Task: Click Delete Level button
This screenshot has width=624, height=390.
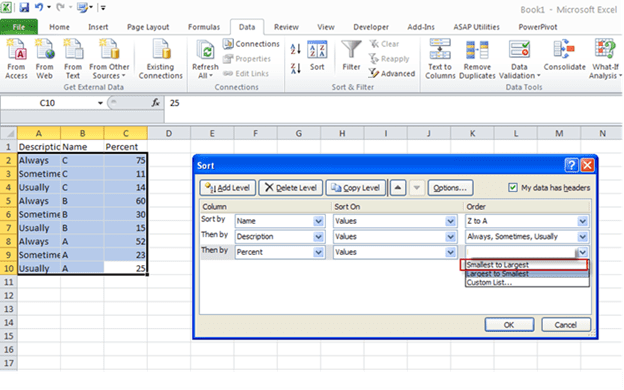Action: coord(291,188)
